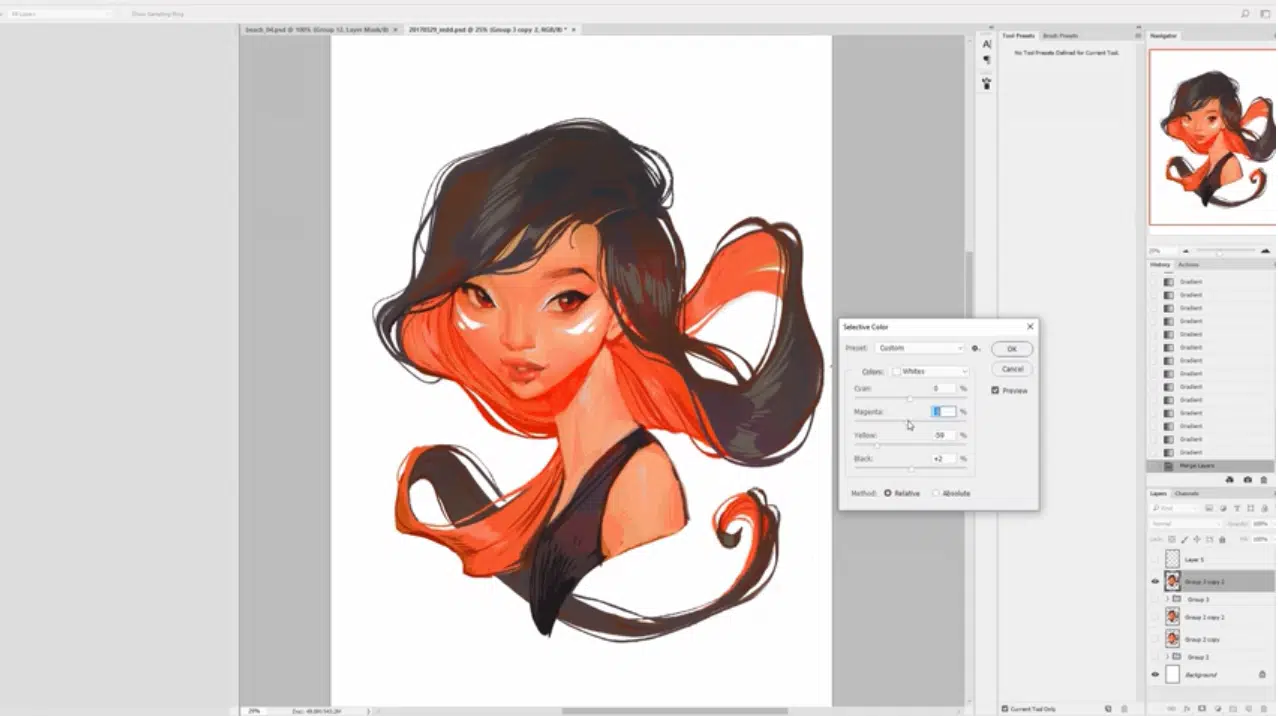Select the Absolute method radio button

point(936,493)
